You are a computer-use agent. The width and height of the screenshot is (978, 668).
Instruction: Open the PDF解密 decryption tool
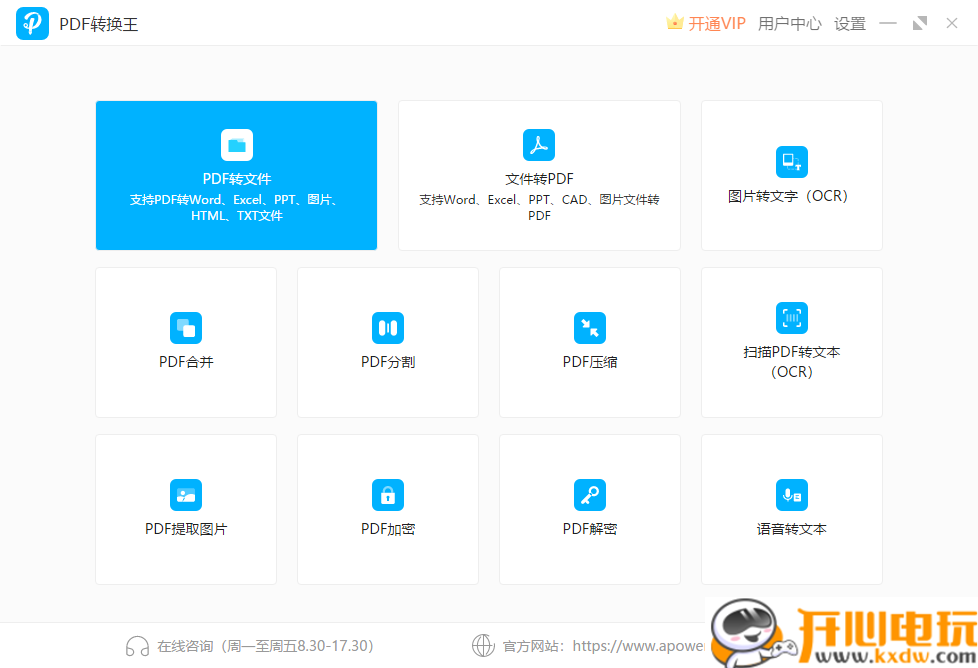pos(589,509)
